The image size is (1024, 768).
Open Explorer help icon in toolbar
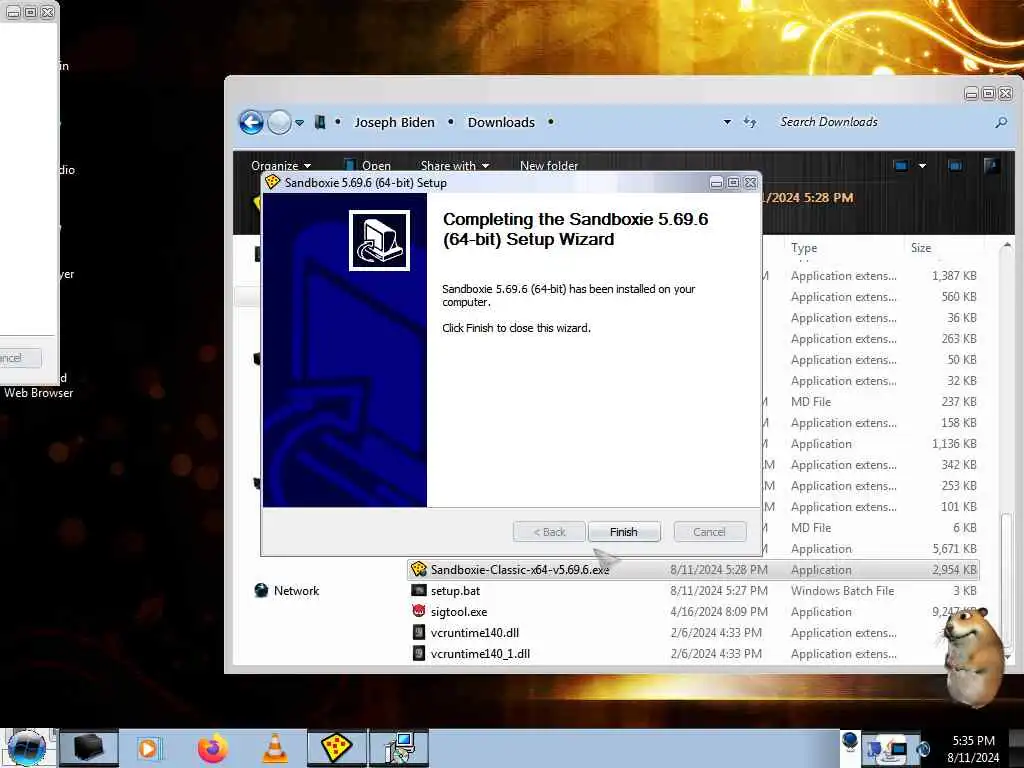[x=991, y=165]
